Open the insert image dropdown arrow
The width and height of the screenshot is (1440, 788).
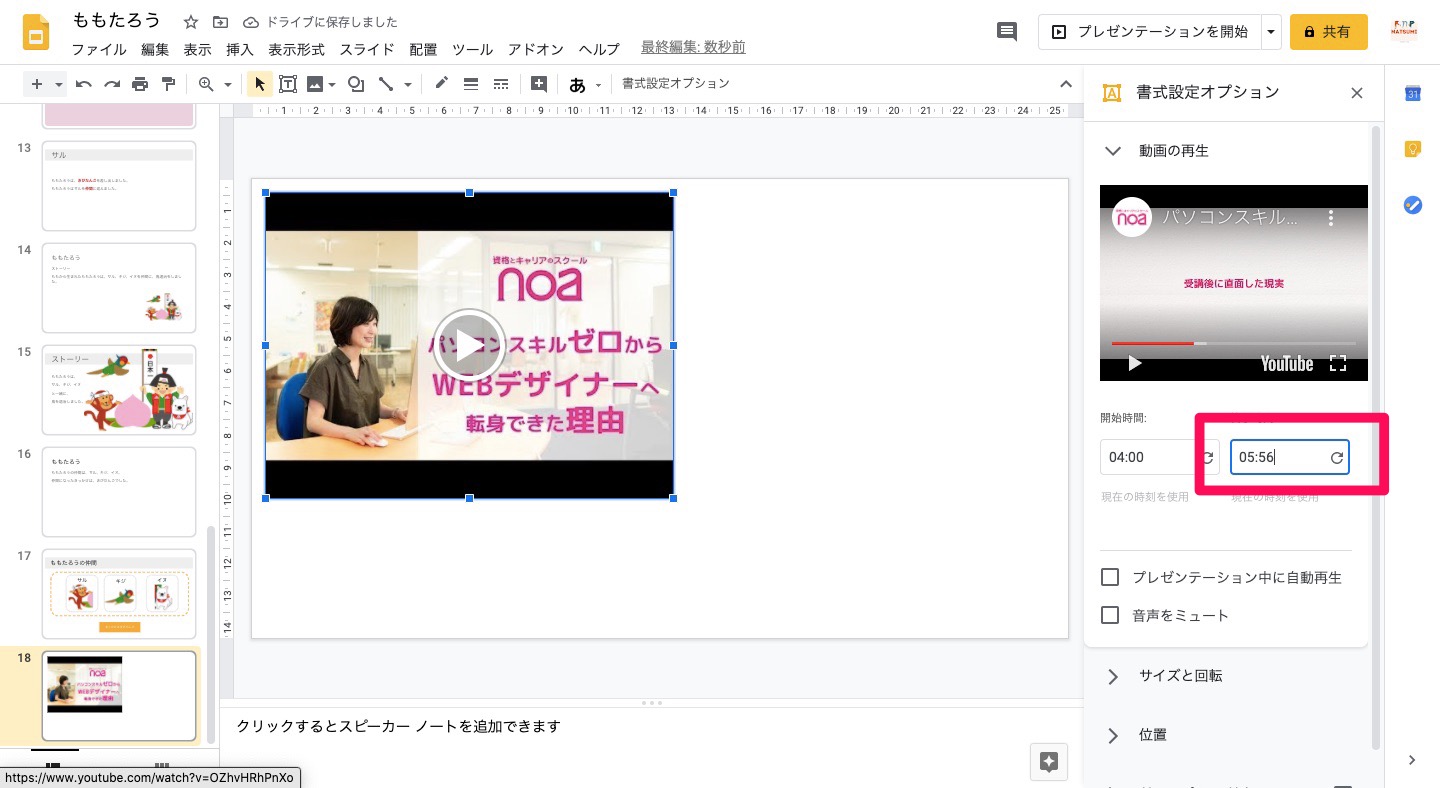coord(332,85)
